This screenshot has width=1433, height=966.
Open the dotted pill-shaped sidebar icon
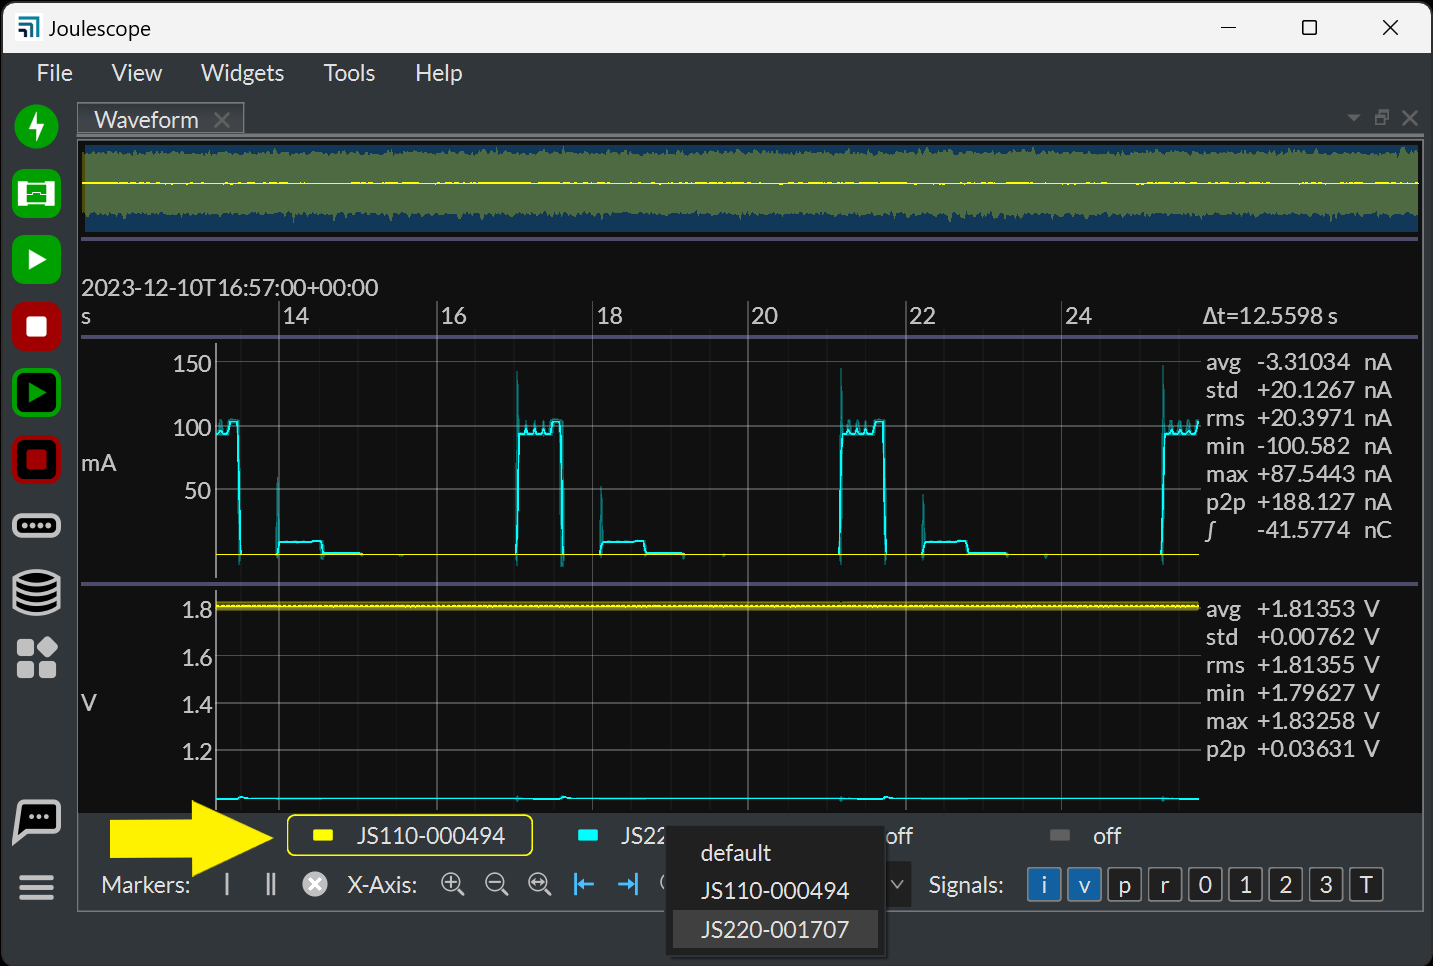pyautogui.click(x=37, y=525)
